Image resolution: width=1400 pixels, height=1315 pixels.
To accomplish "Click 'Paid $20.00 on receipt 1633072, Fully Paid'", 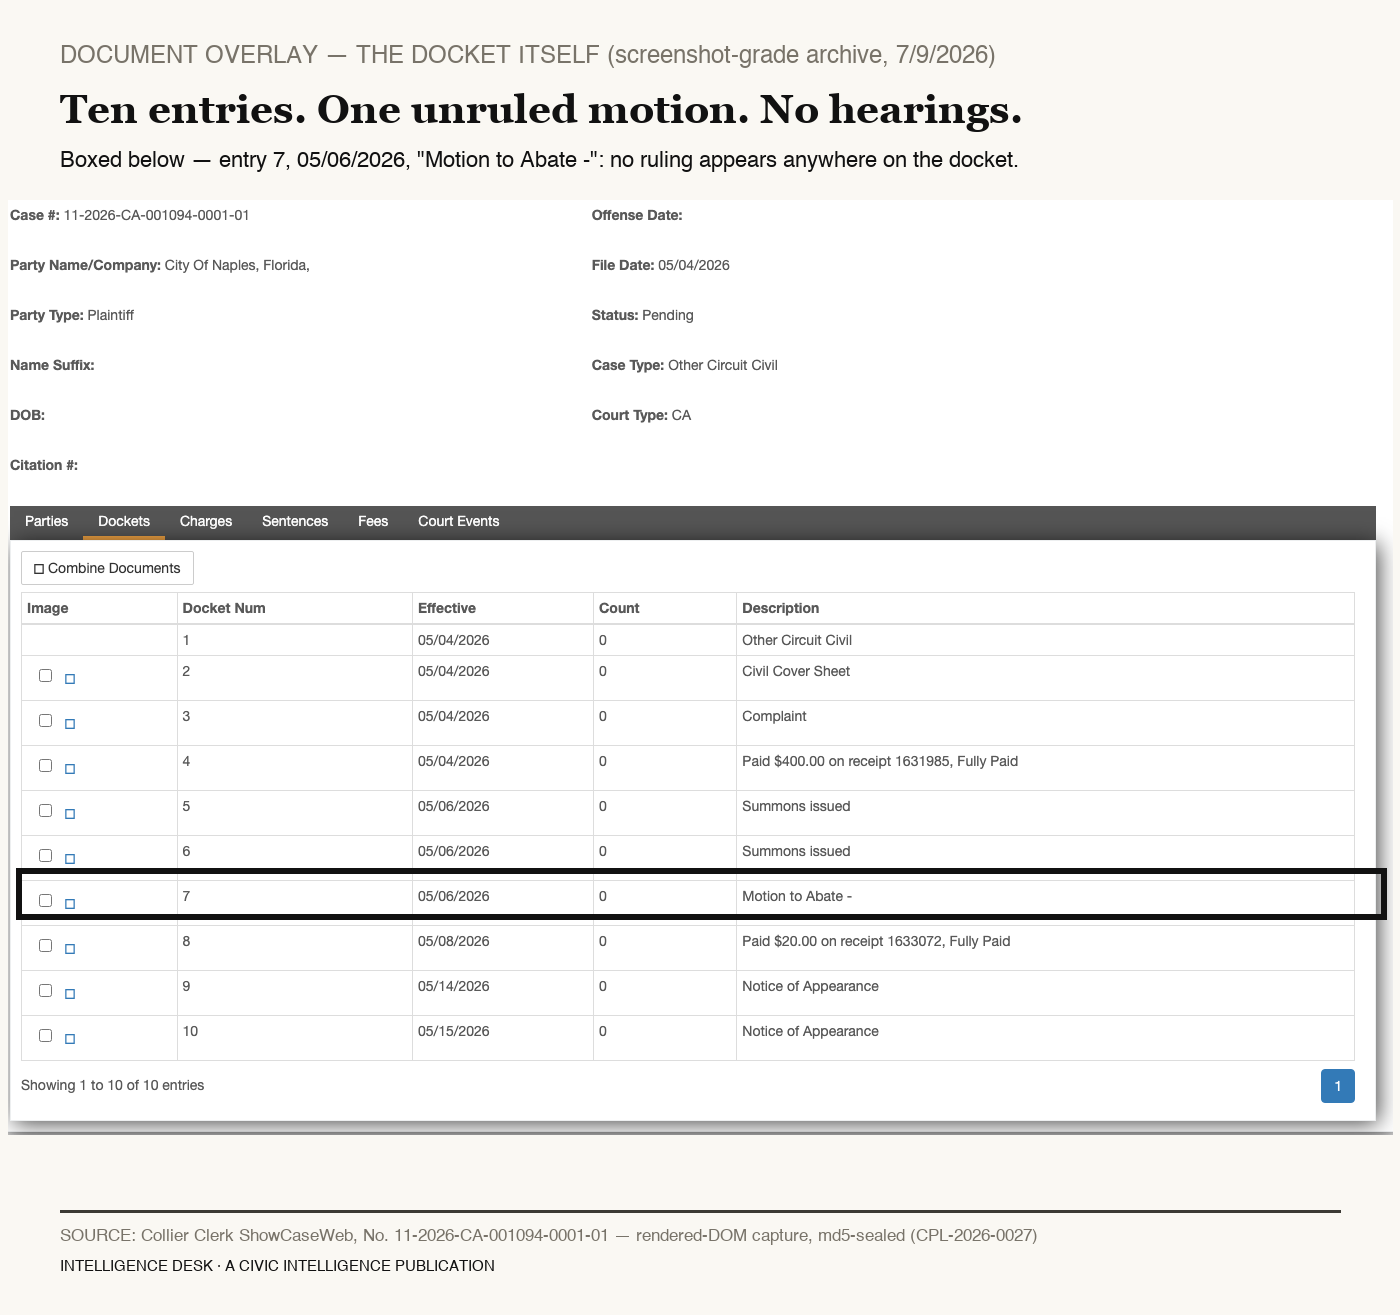I will [876, 941].
